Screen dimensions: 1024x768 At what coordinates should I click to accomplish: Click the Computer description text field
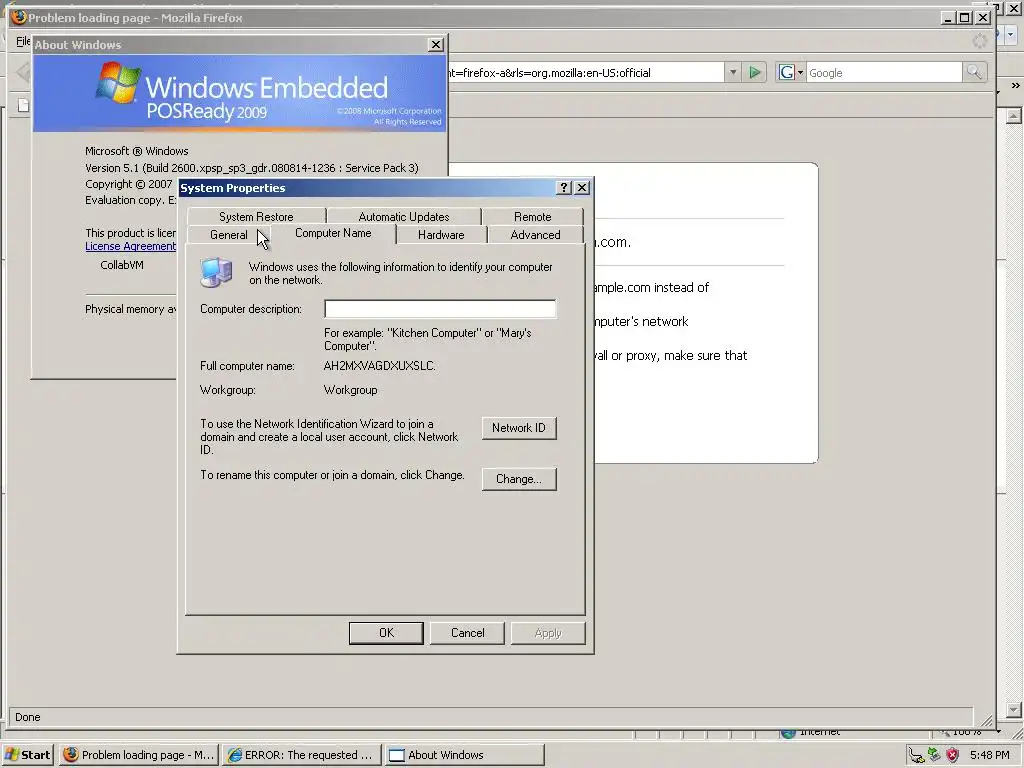[x=440, y=309]
